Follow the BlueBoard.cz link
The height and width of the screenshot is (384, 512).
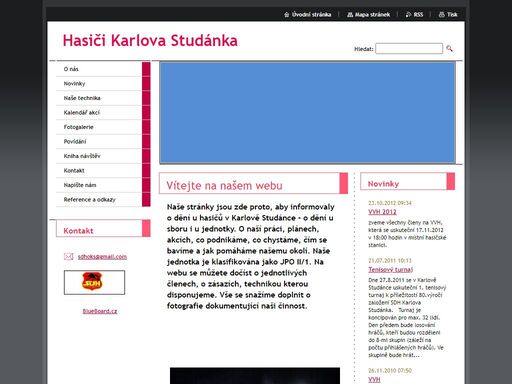pyautogui.click(x=100, y=311)
